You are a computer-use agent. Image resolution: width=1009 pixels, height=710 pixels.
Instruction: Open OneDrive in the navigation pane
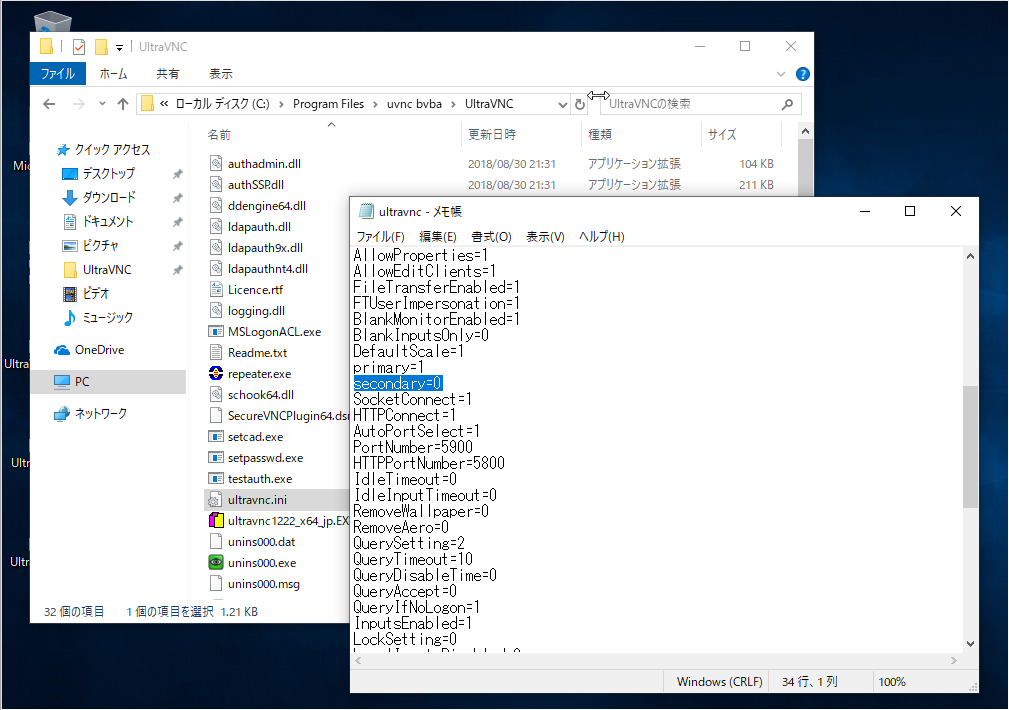99,350
